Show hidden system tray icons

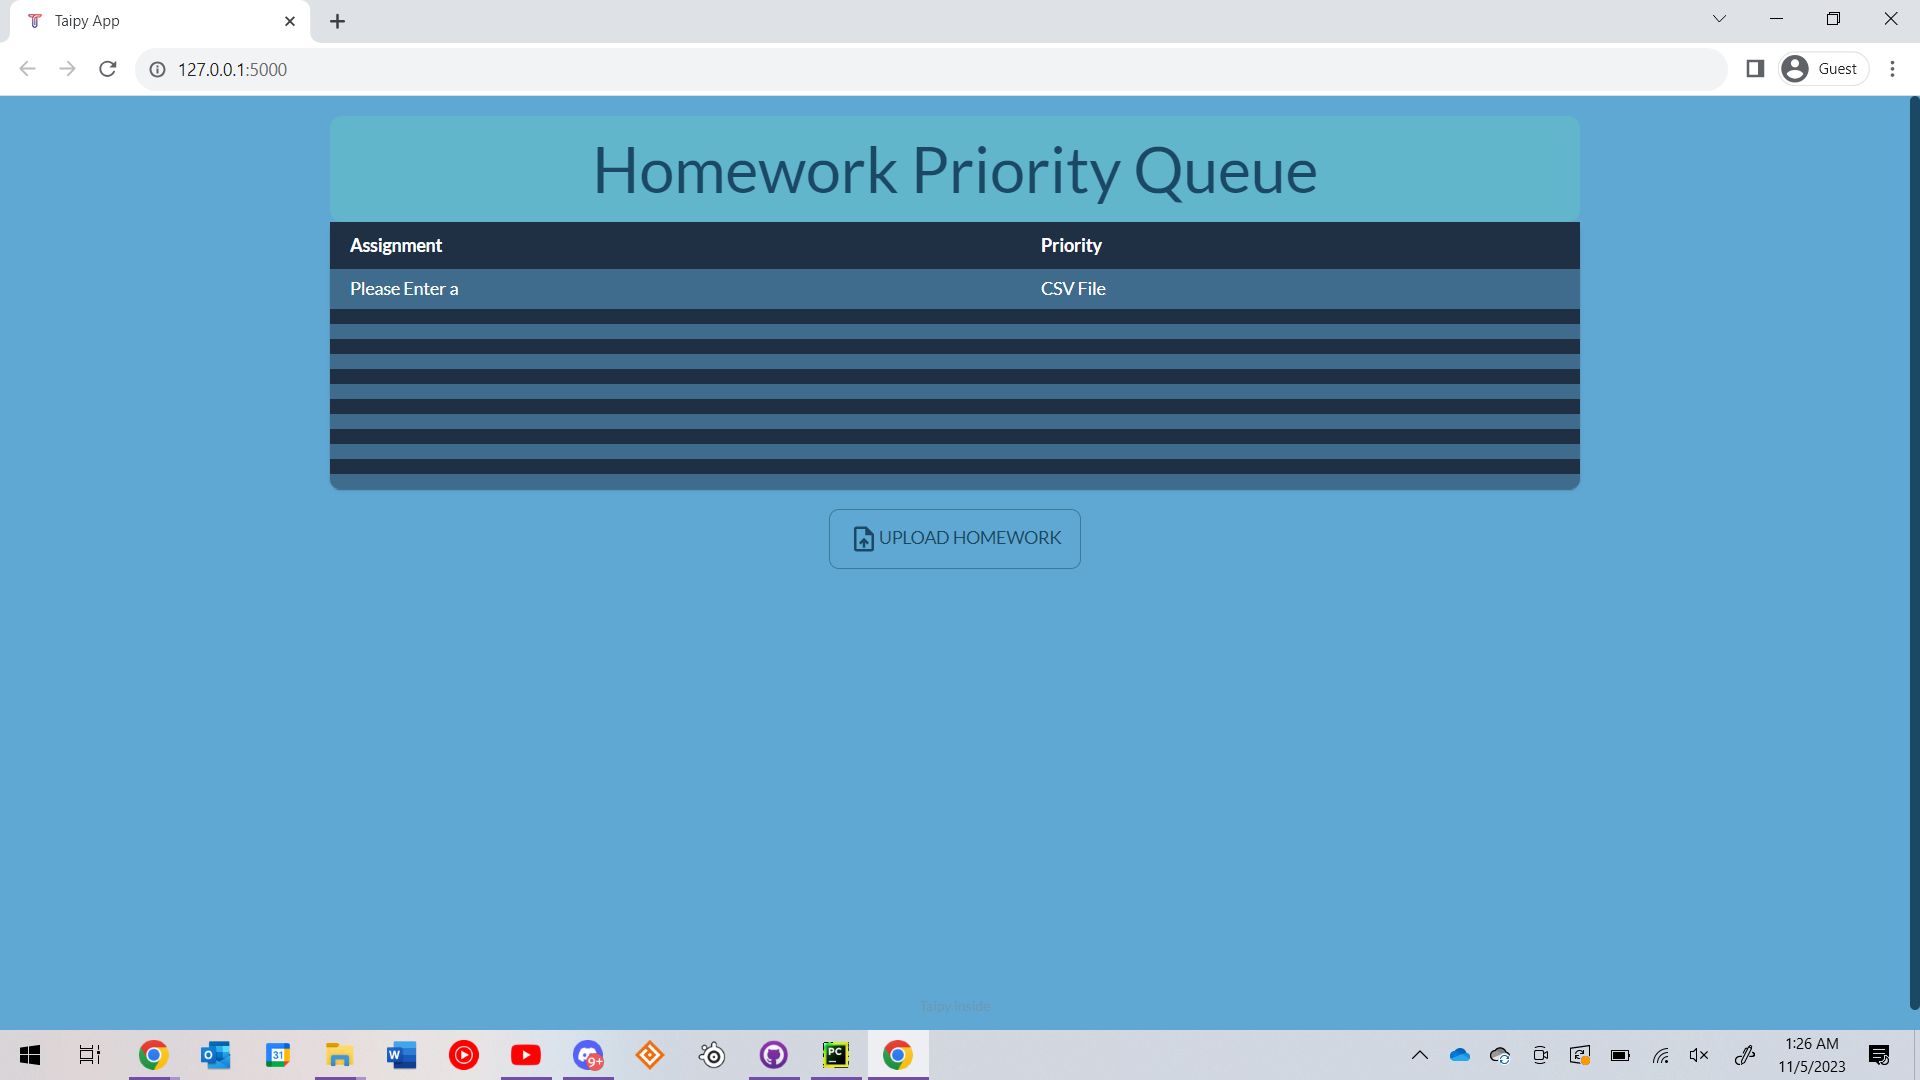1419,1055
